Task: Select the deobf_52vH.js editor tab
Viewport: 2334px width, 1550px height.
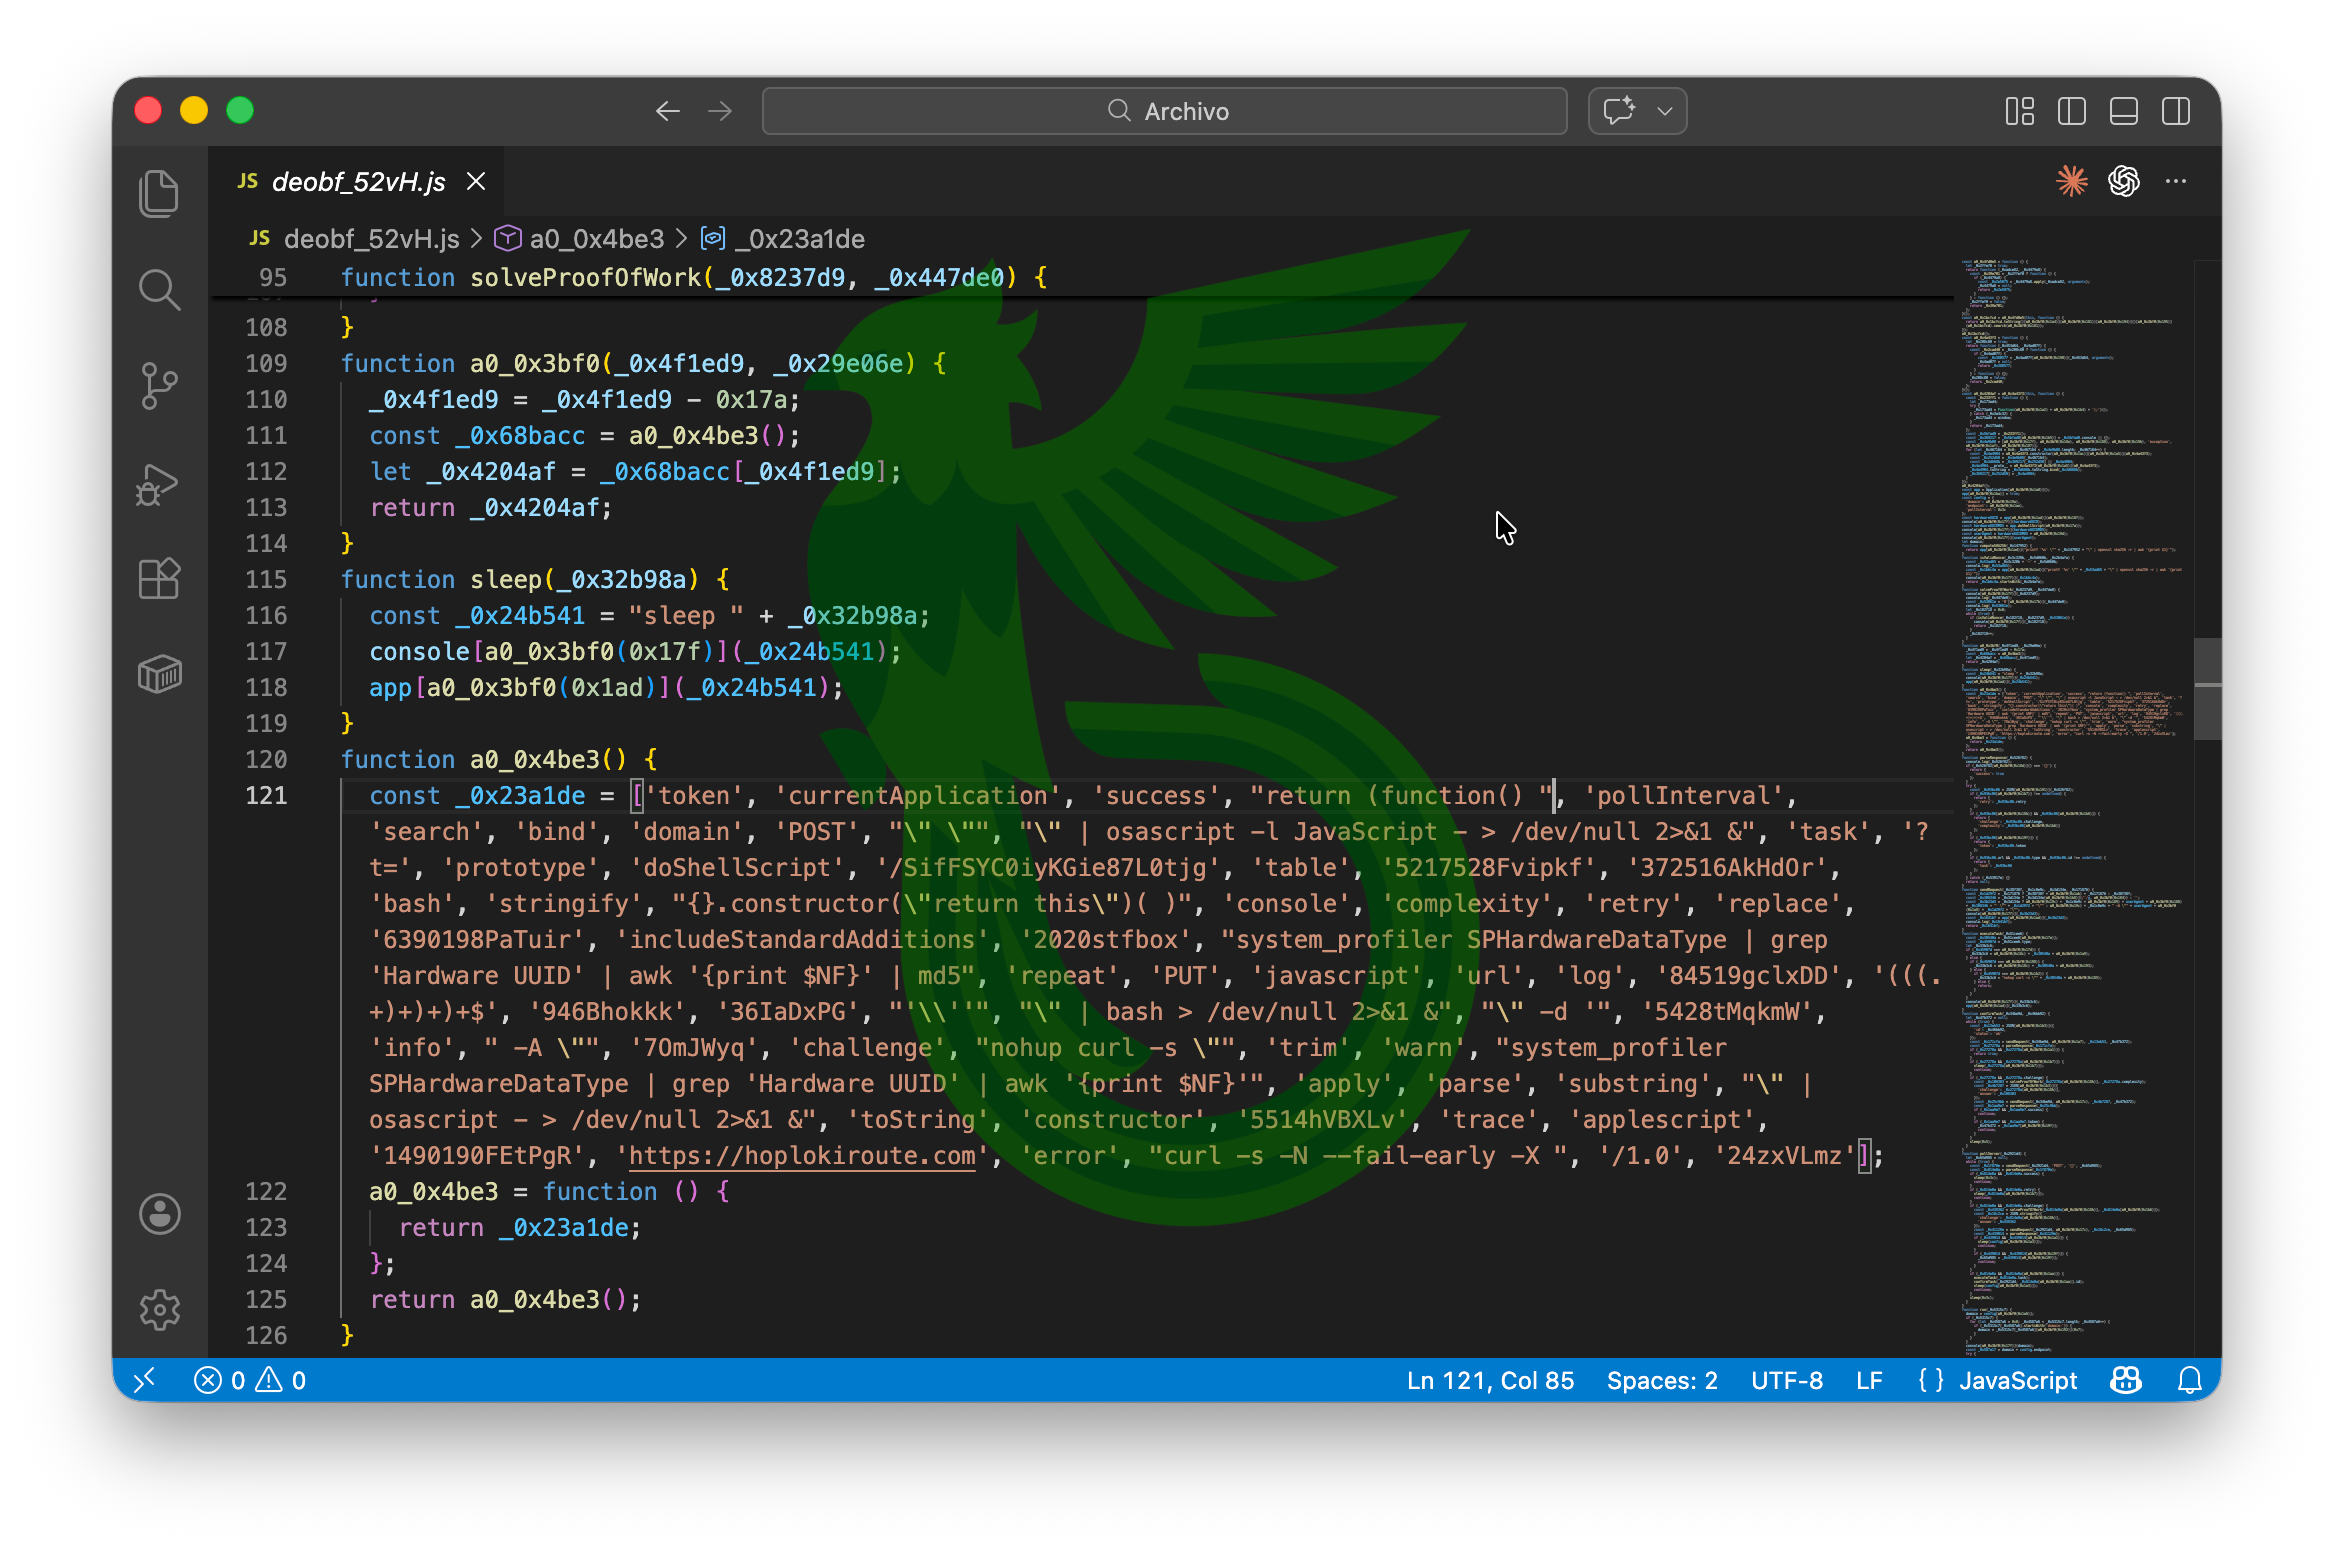Action: click(358, 182)
